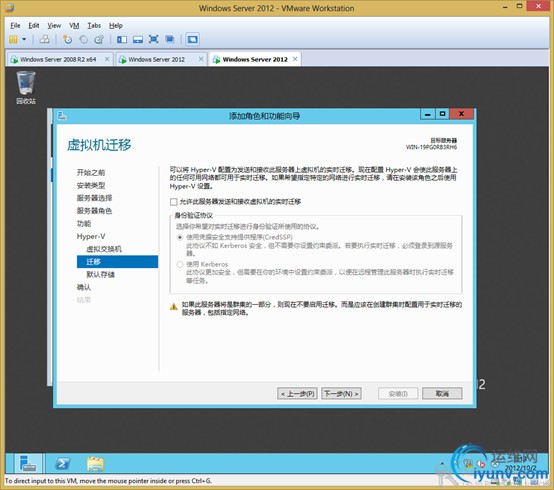Click the greyed 安装(I) install button
Screen dimensions: 554x490
point(398,394)
